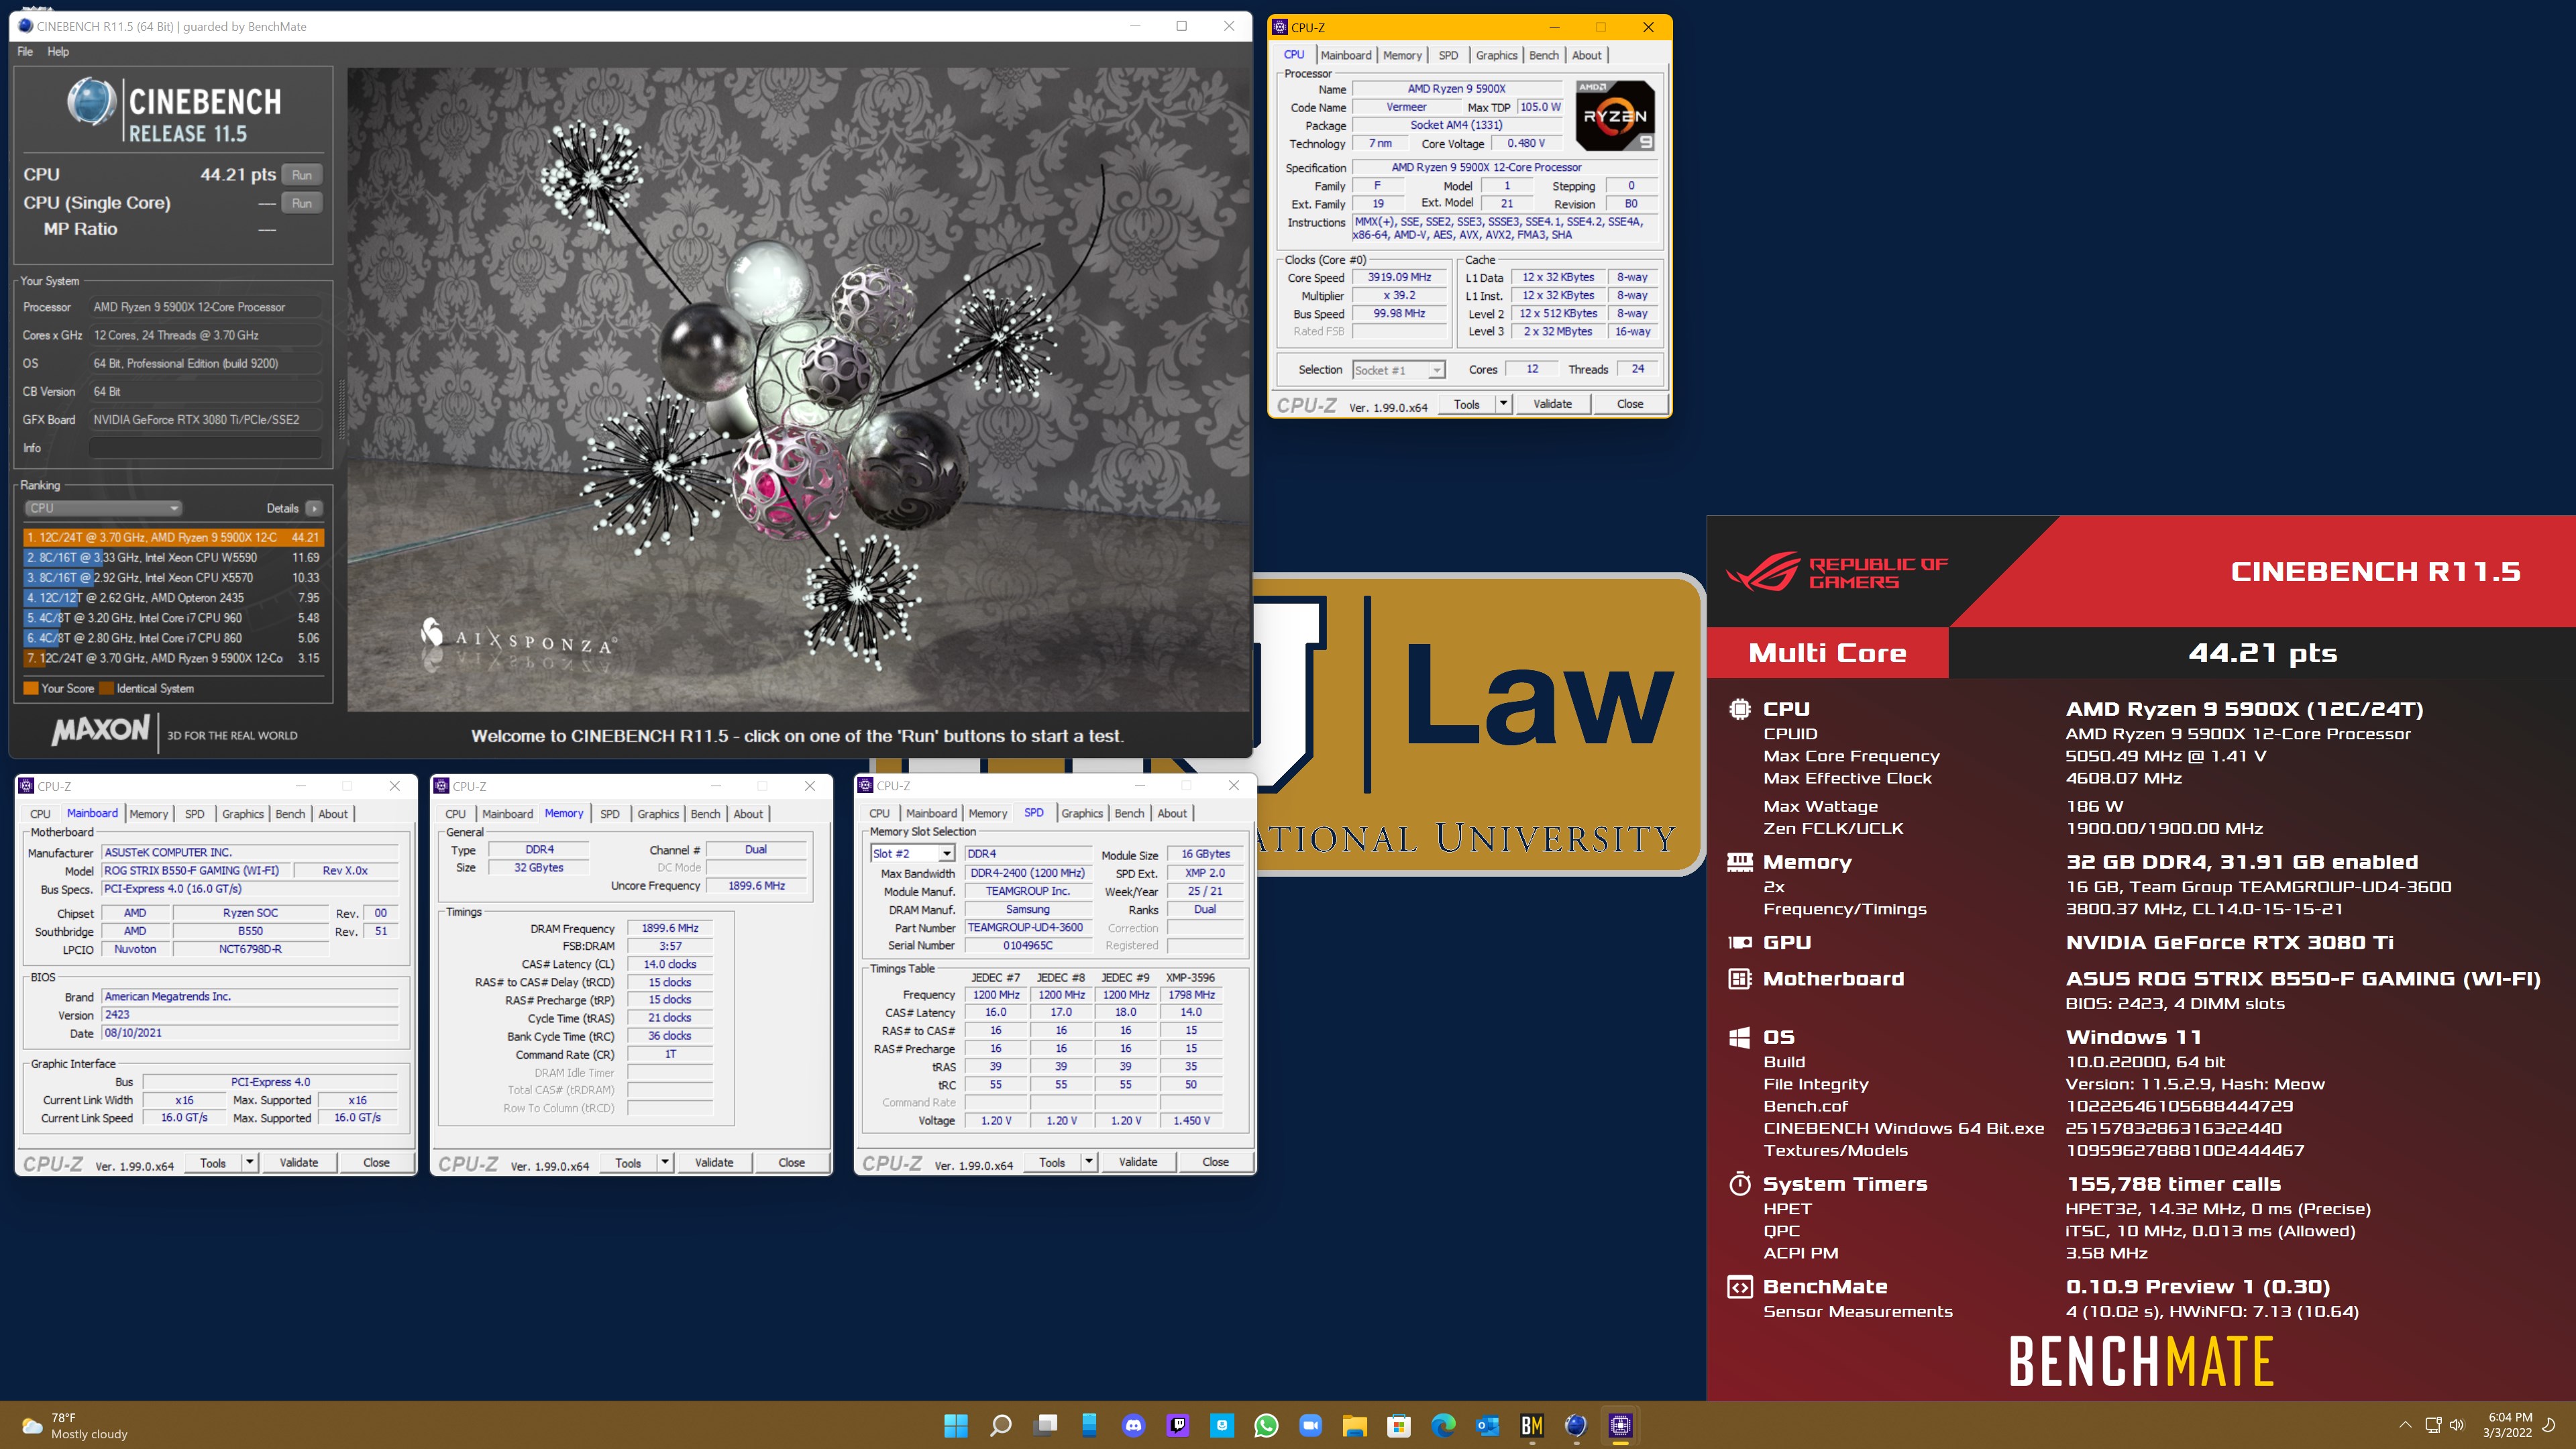2576x1449 pixels.
Task: Open About tab in top-right CPU-Z window
Action: pyautogui.click(x=1586, y=55)
